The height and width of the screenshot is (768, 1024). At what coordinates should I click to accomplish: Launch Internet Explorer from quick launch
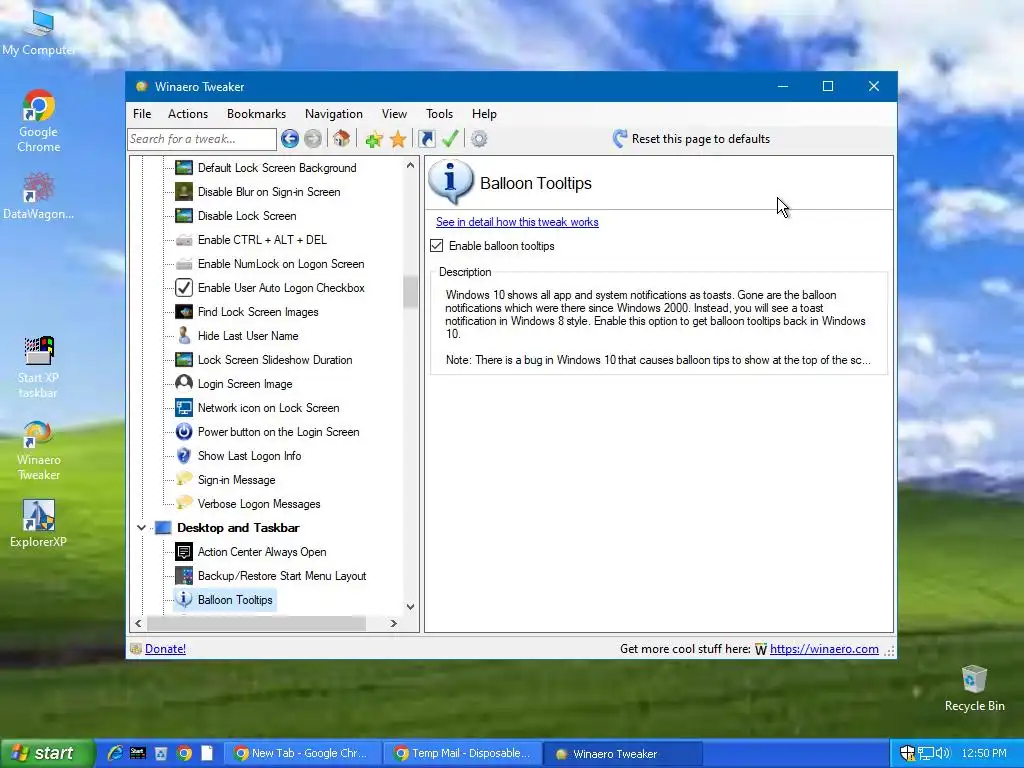click(x=115, y=753)
